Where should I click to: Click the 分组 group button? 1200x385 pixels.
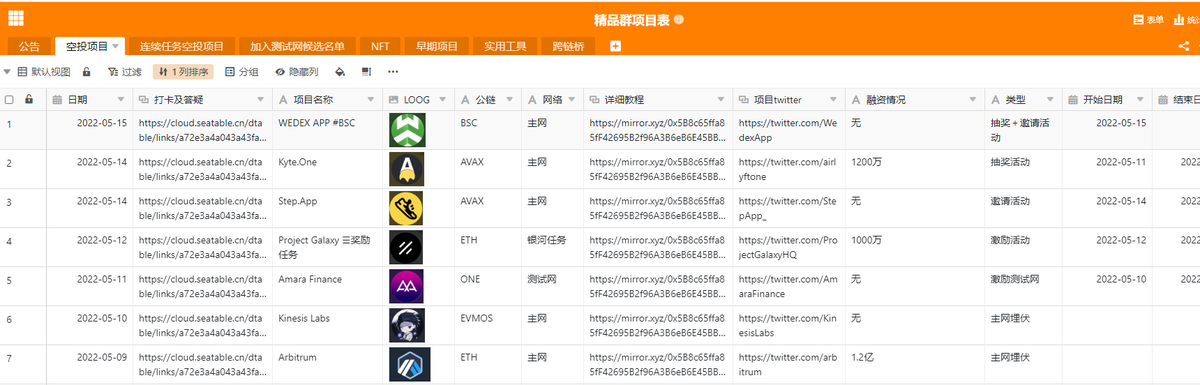point(242,72)
